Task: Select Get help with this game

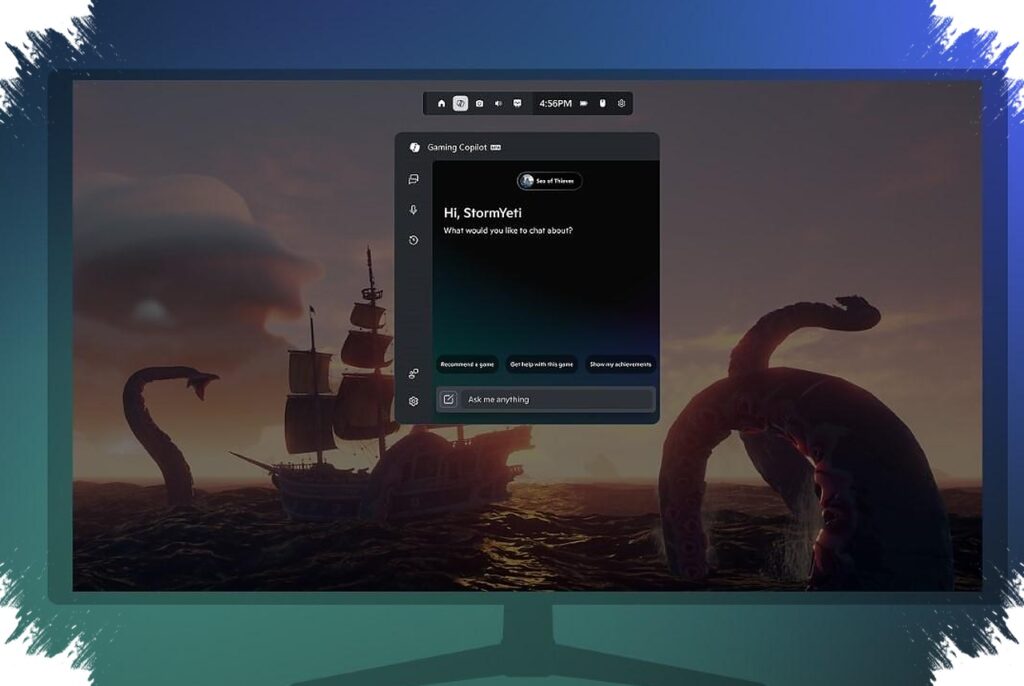Action: point(541,365)
